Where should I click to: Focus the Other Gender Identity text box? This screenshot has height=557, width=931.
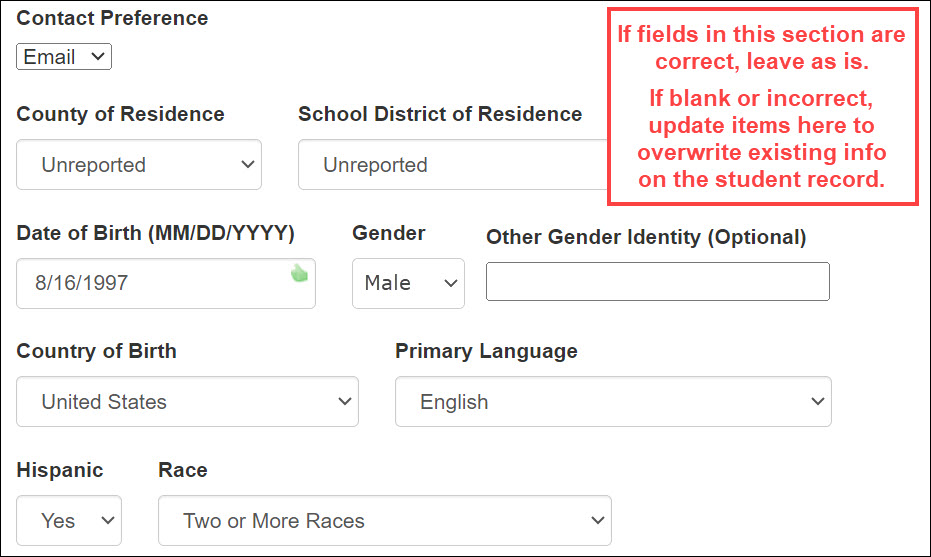pyautogui.click(x=657, y=282)
